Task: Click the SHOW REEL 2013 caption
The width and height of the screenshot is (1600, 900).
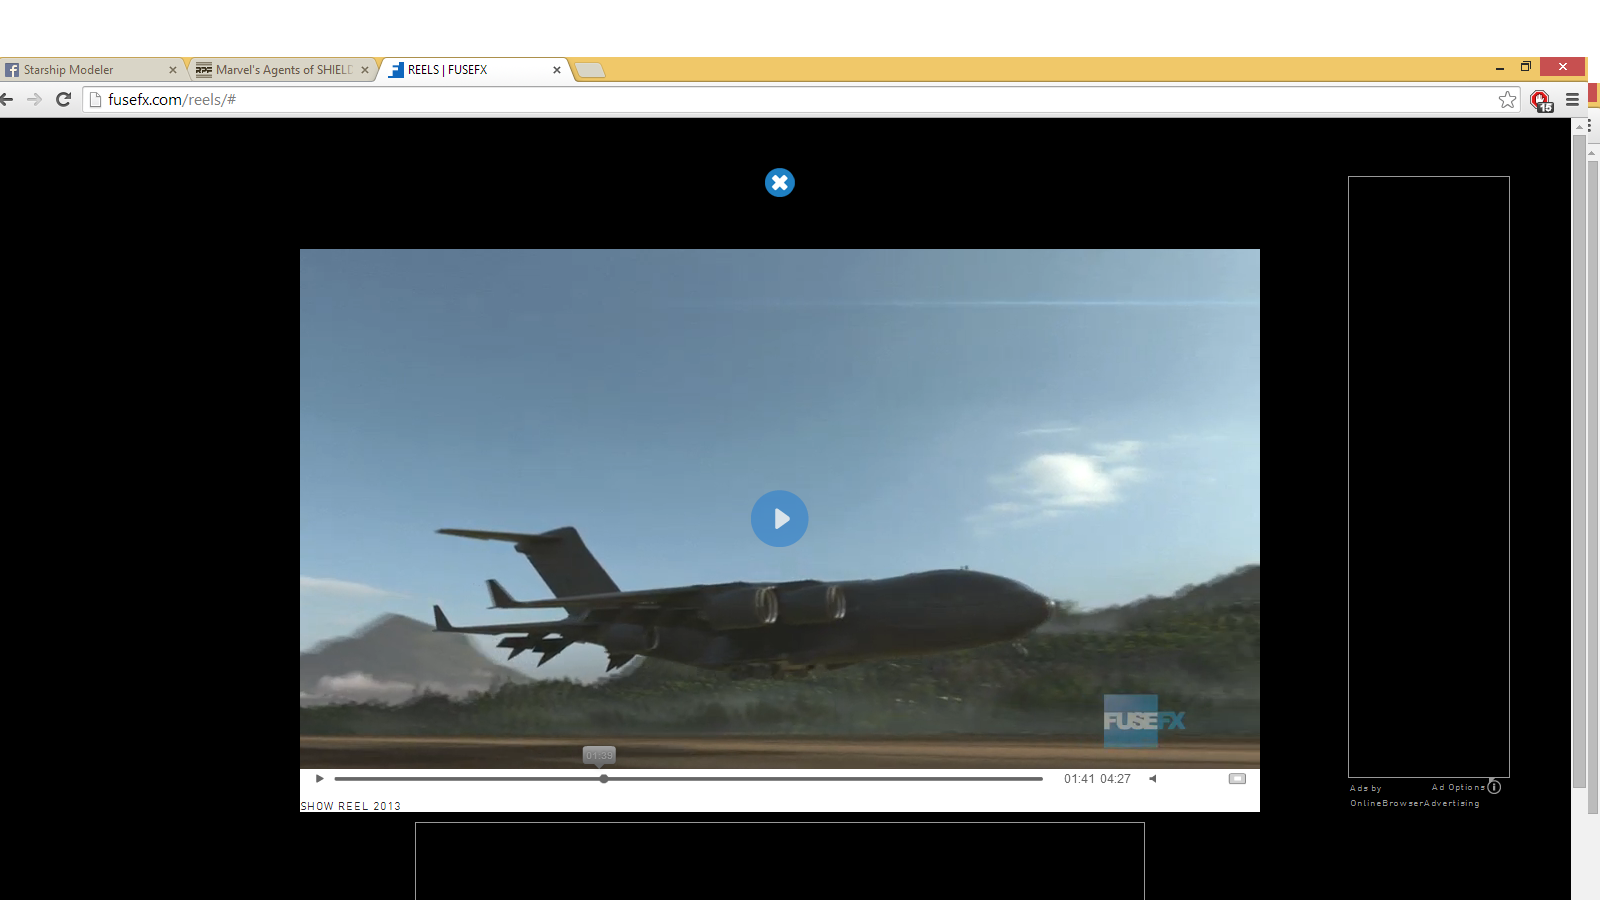Action: click(351, 806)
